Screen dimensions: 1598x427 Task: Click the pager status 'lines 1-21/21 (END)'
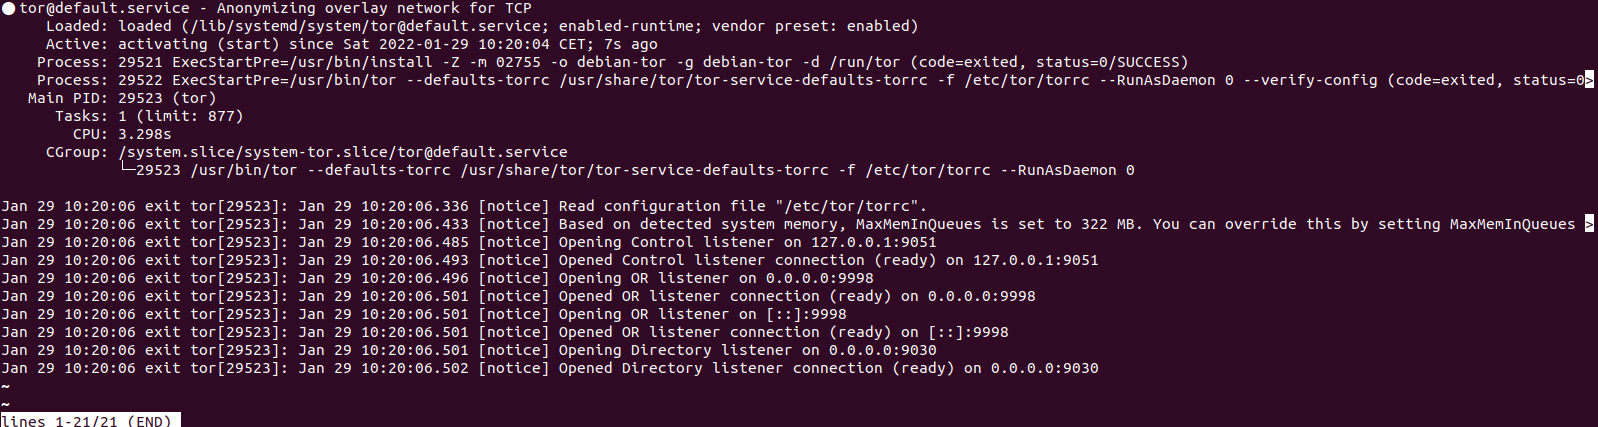click(88, 421)
